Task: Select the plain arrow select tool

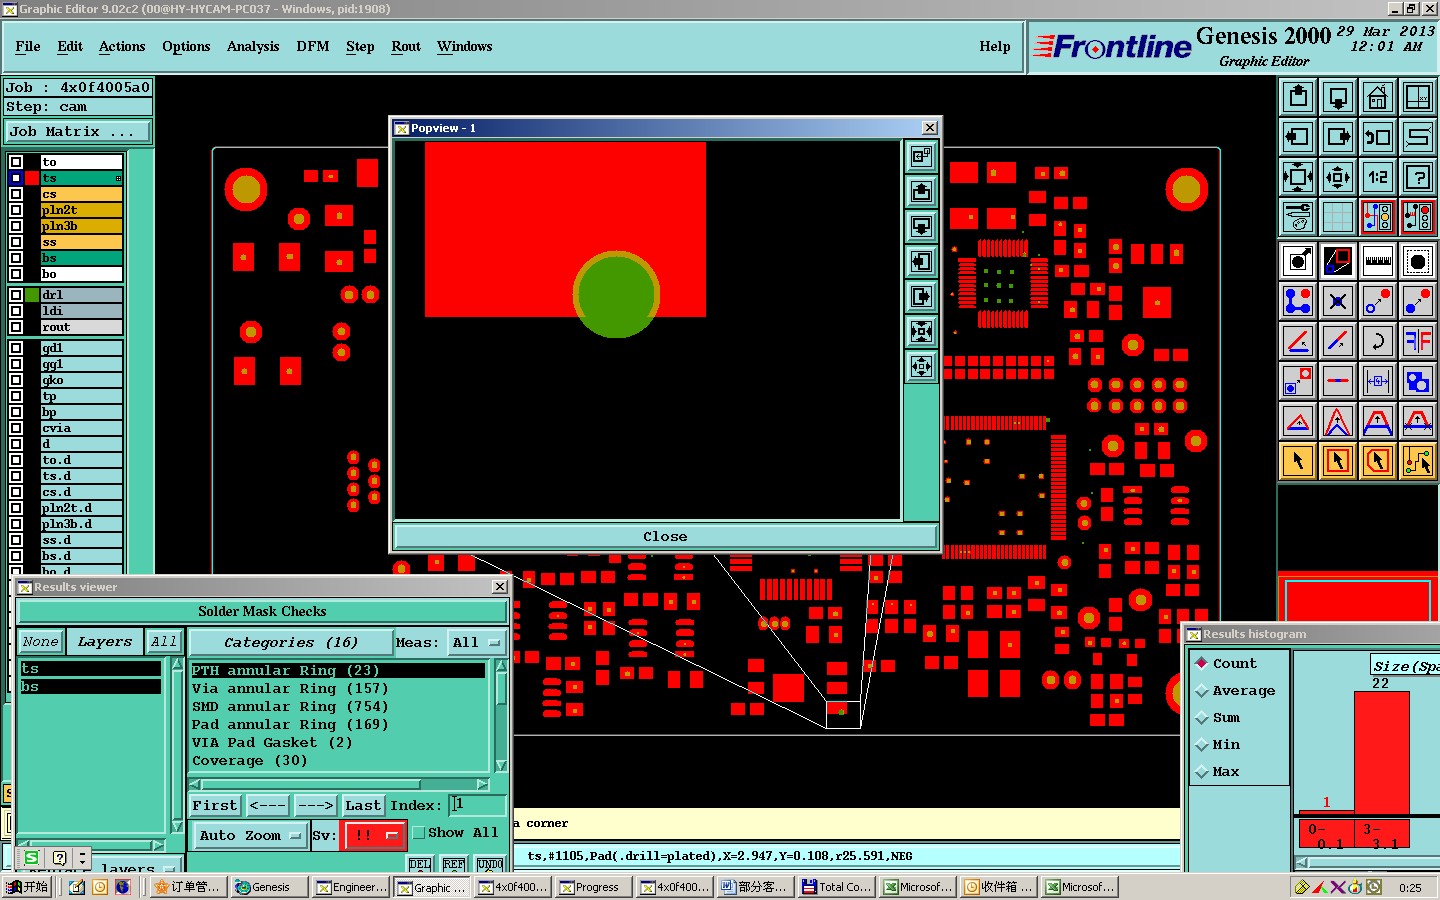Action: tap(1298, 461)
